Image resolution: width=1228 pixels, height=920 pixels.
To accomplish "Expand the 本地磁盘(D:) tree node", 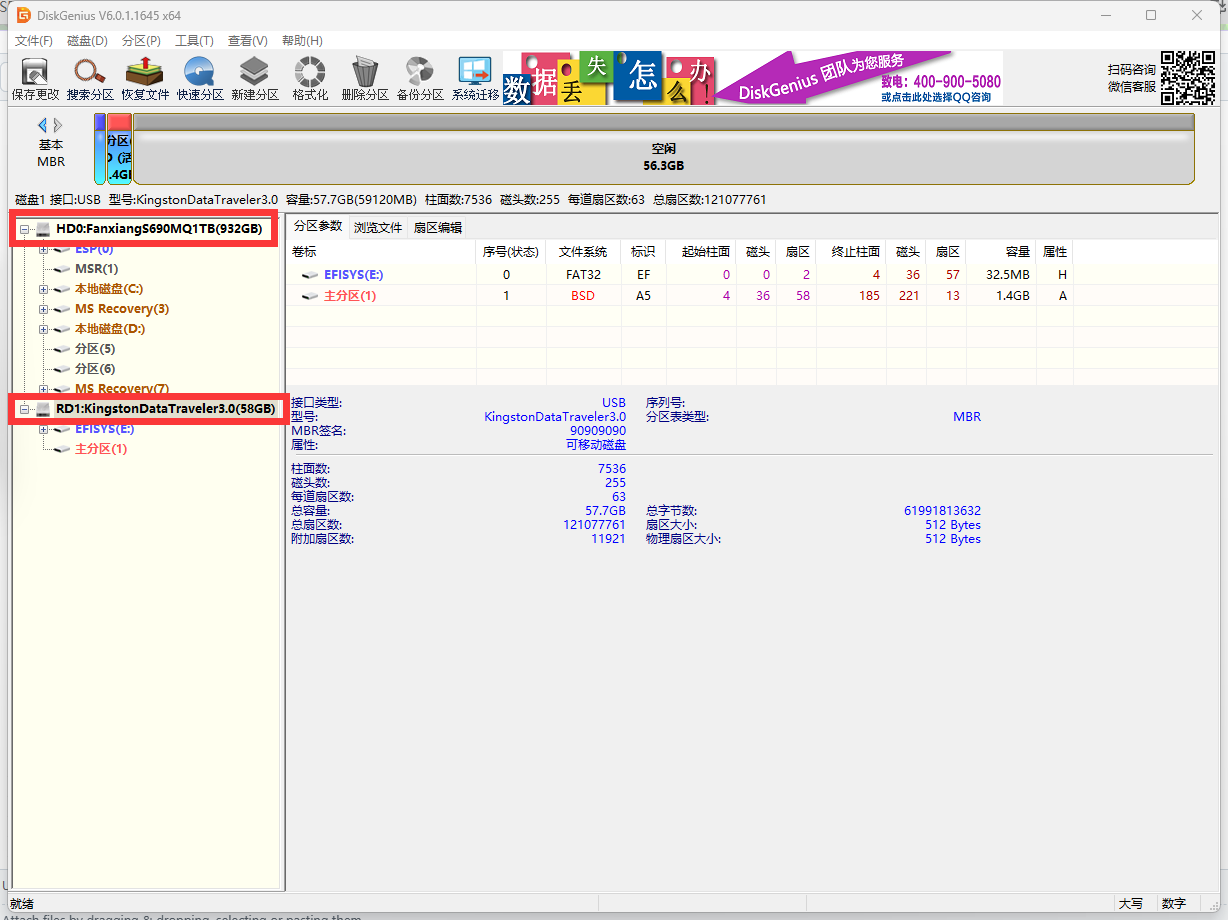I will (43, 329).
